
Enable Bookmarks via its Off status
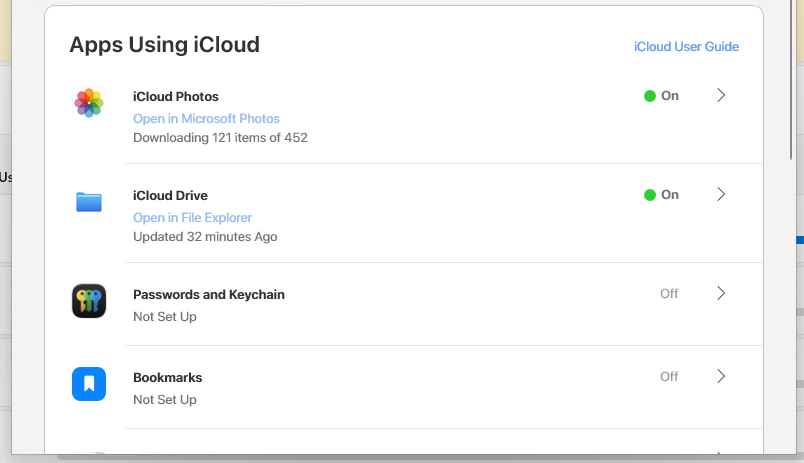click(669, 377)
